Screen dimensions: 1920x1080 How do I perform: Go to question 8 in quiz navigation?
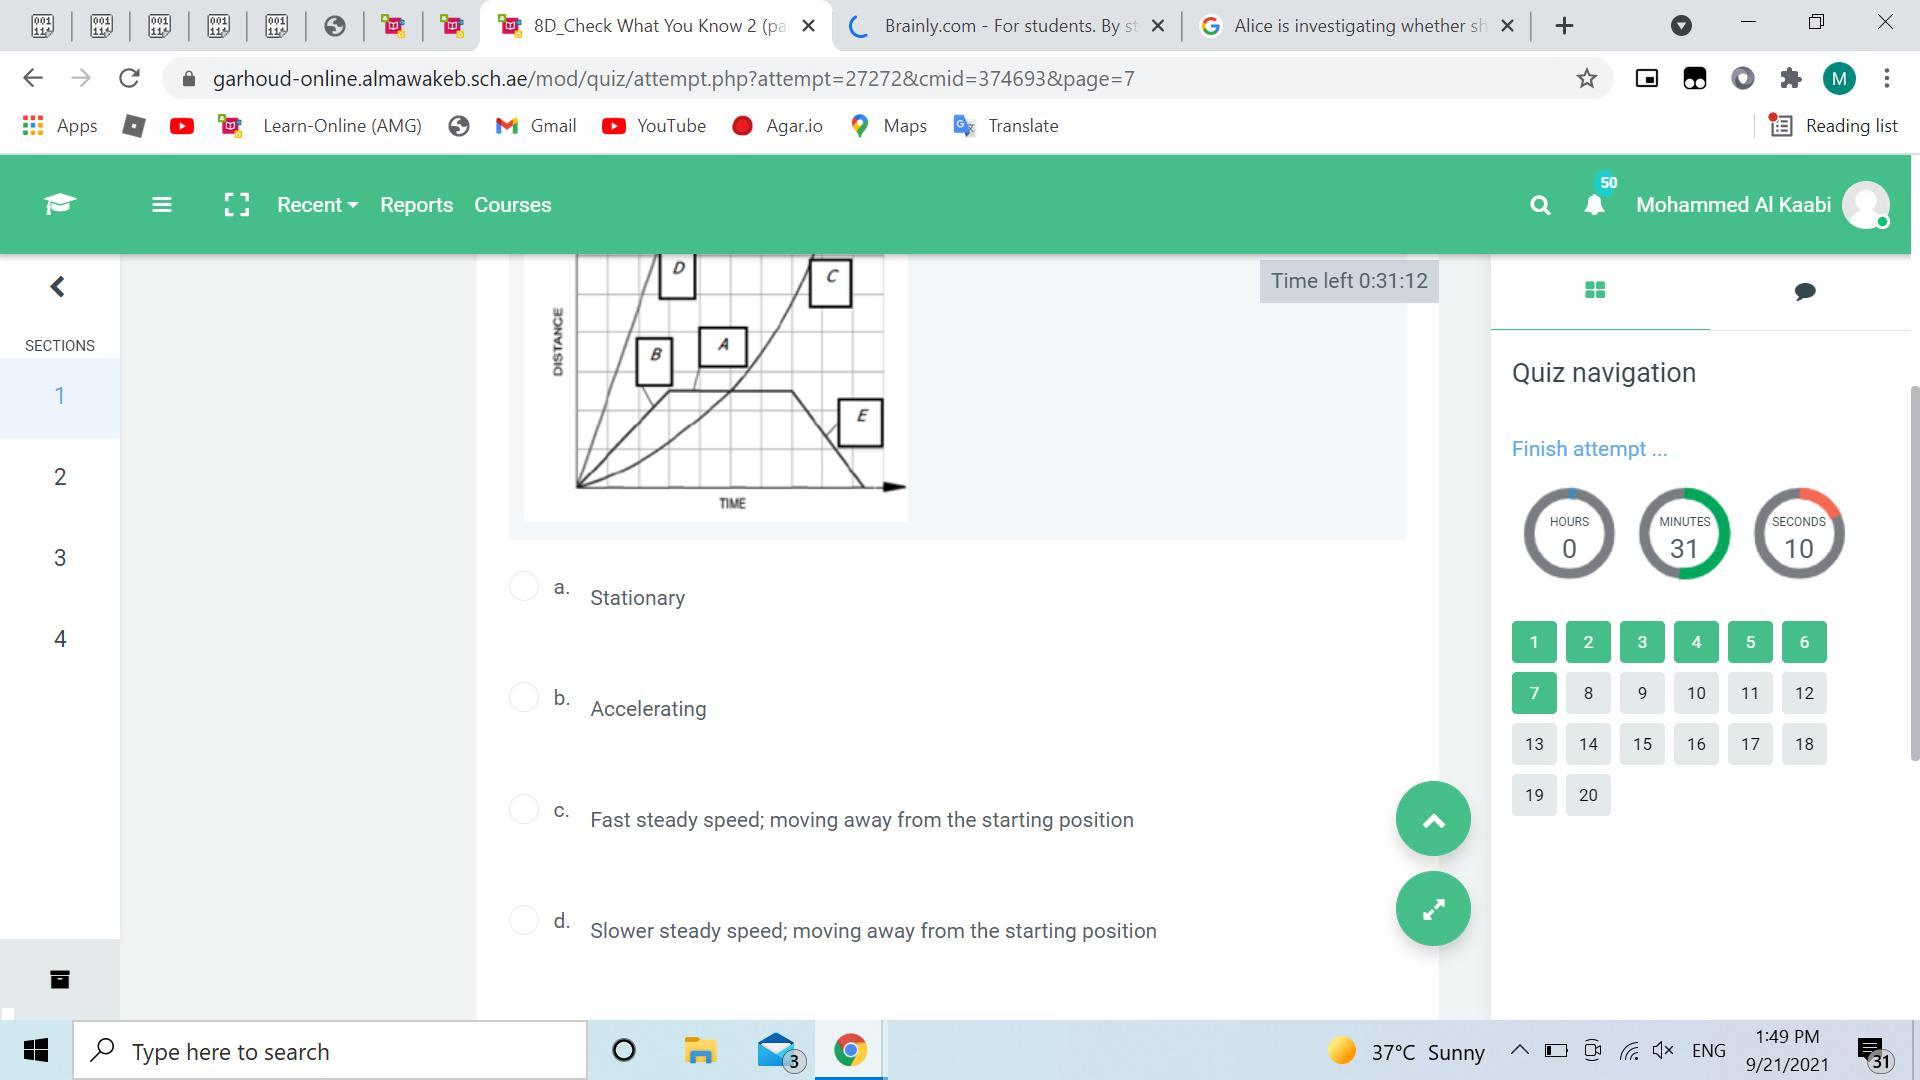point(1588,693)
